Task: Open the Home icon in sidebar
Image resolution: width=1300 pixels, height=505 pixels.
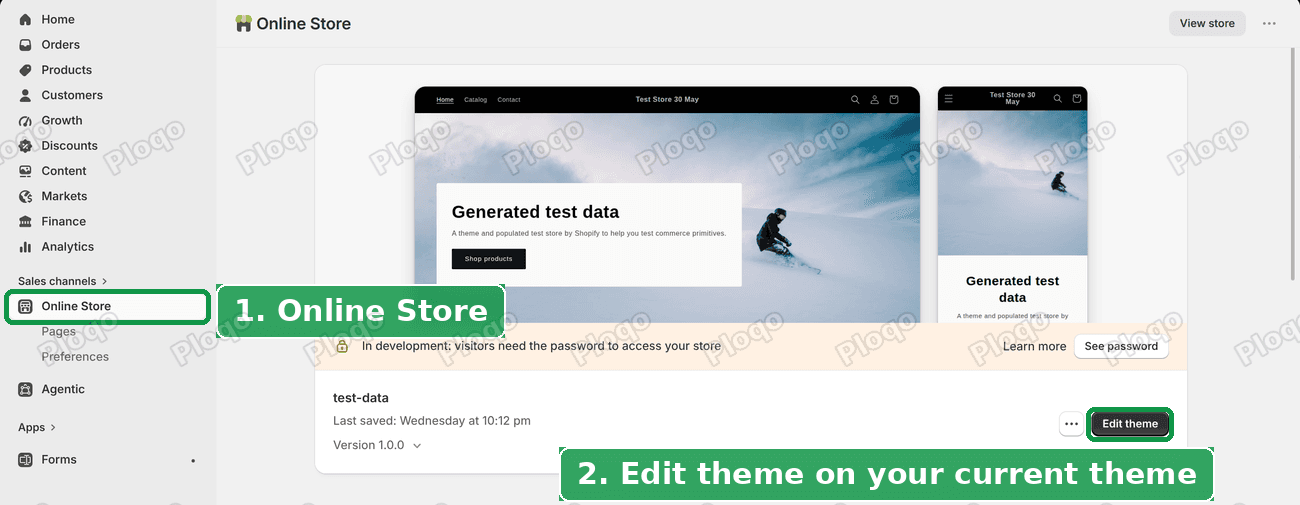Action: click(x=25, y=19)
